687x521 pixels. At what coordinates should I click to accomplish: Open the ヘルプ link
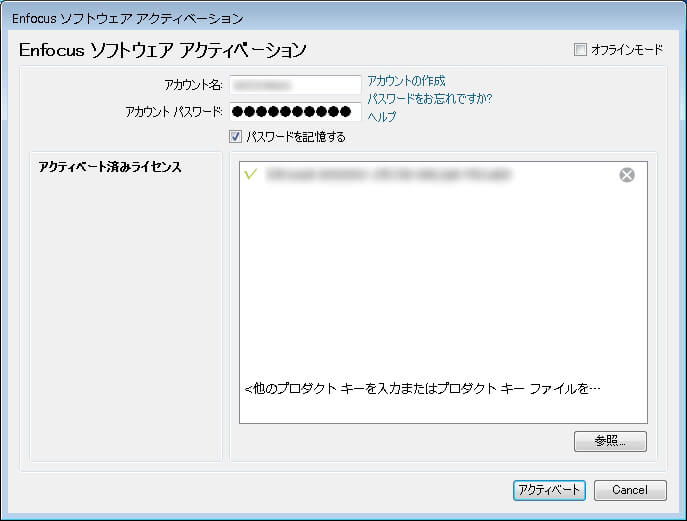tap(382, 117)
